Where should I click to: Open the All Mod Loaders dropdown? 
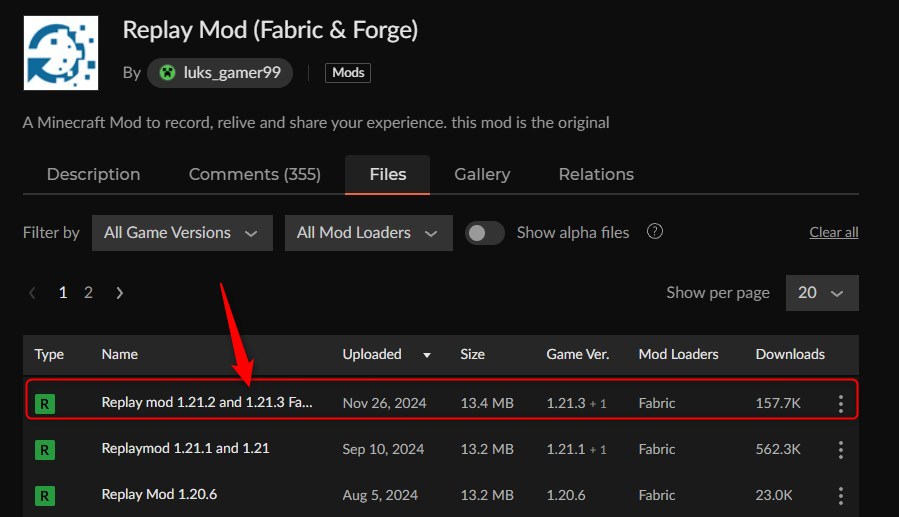point(368,233)
